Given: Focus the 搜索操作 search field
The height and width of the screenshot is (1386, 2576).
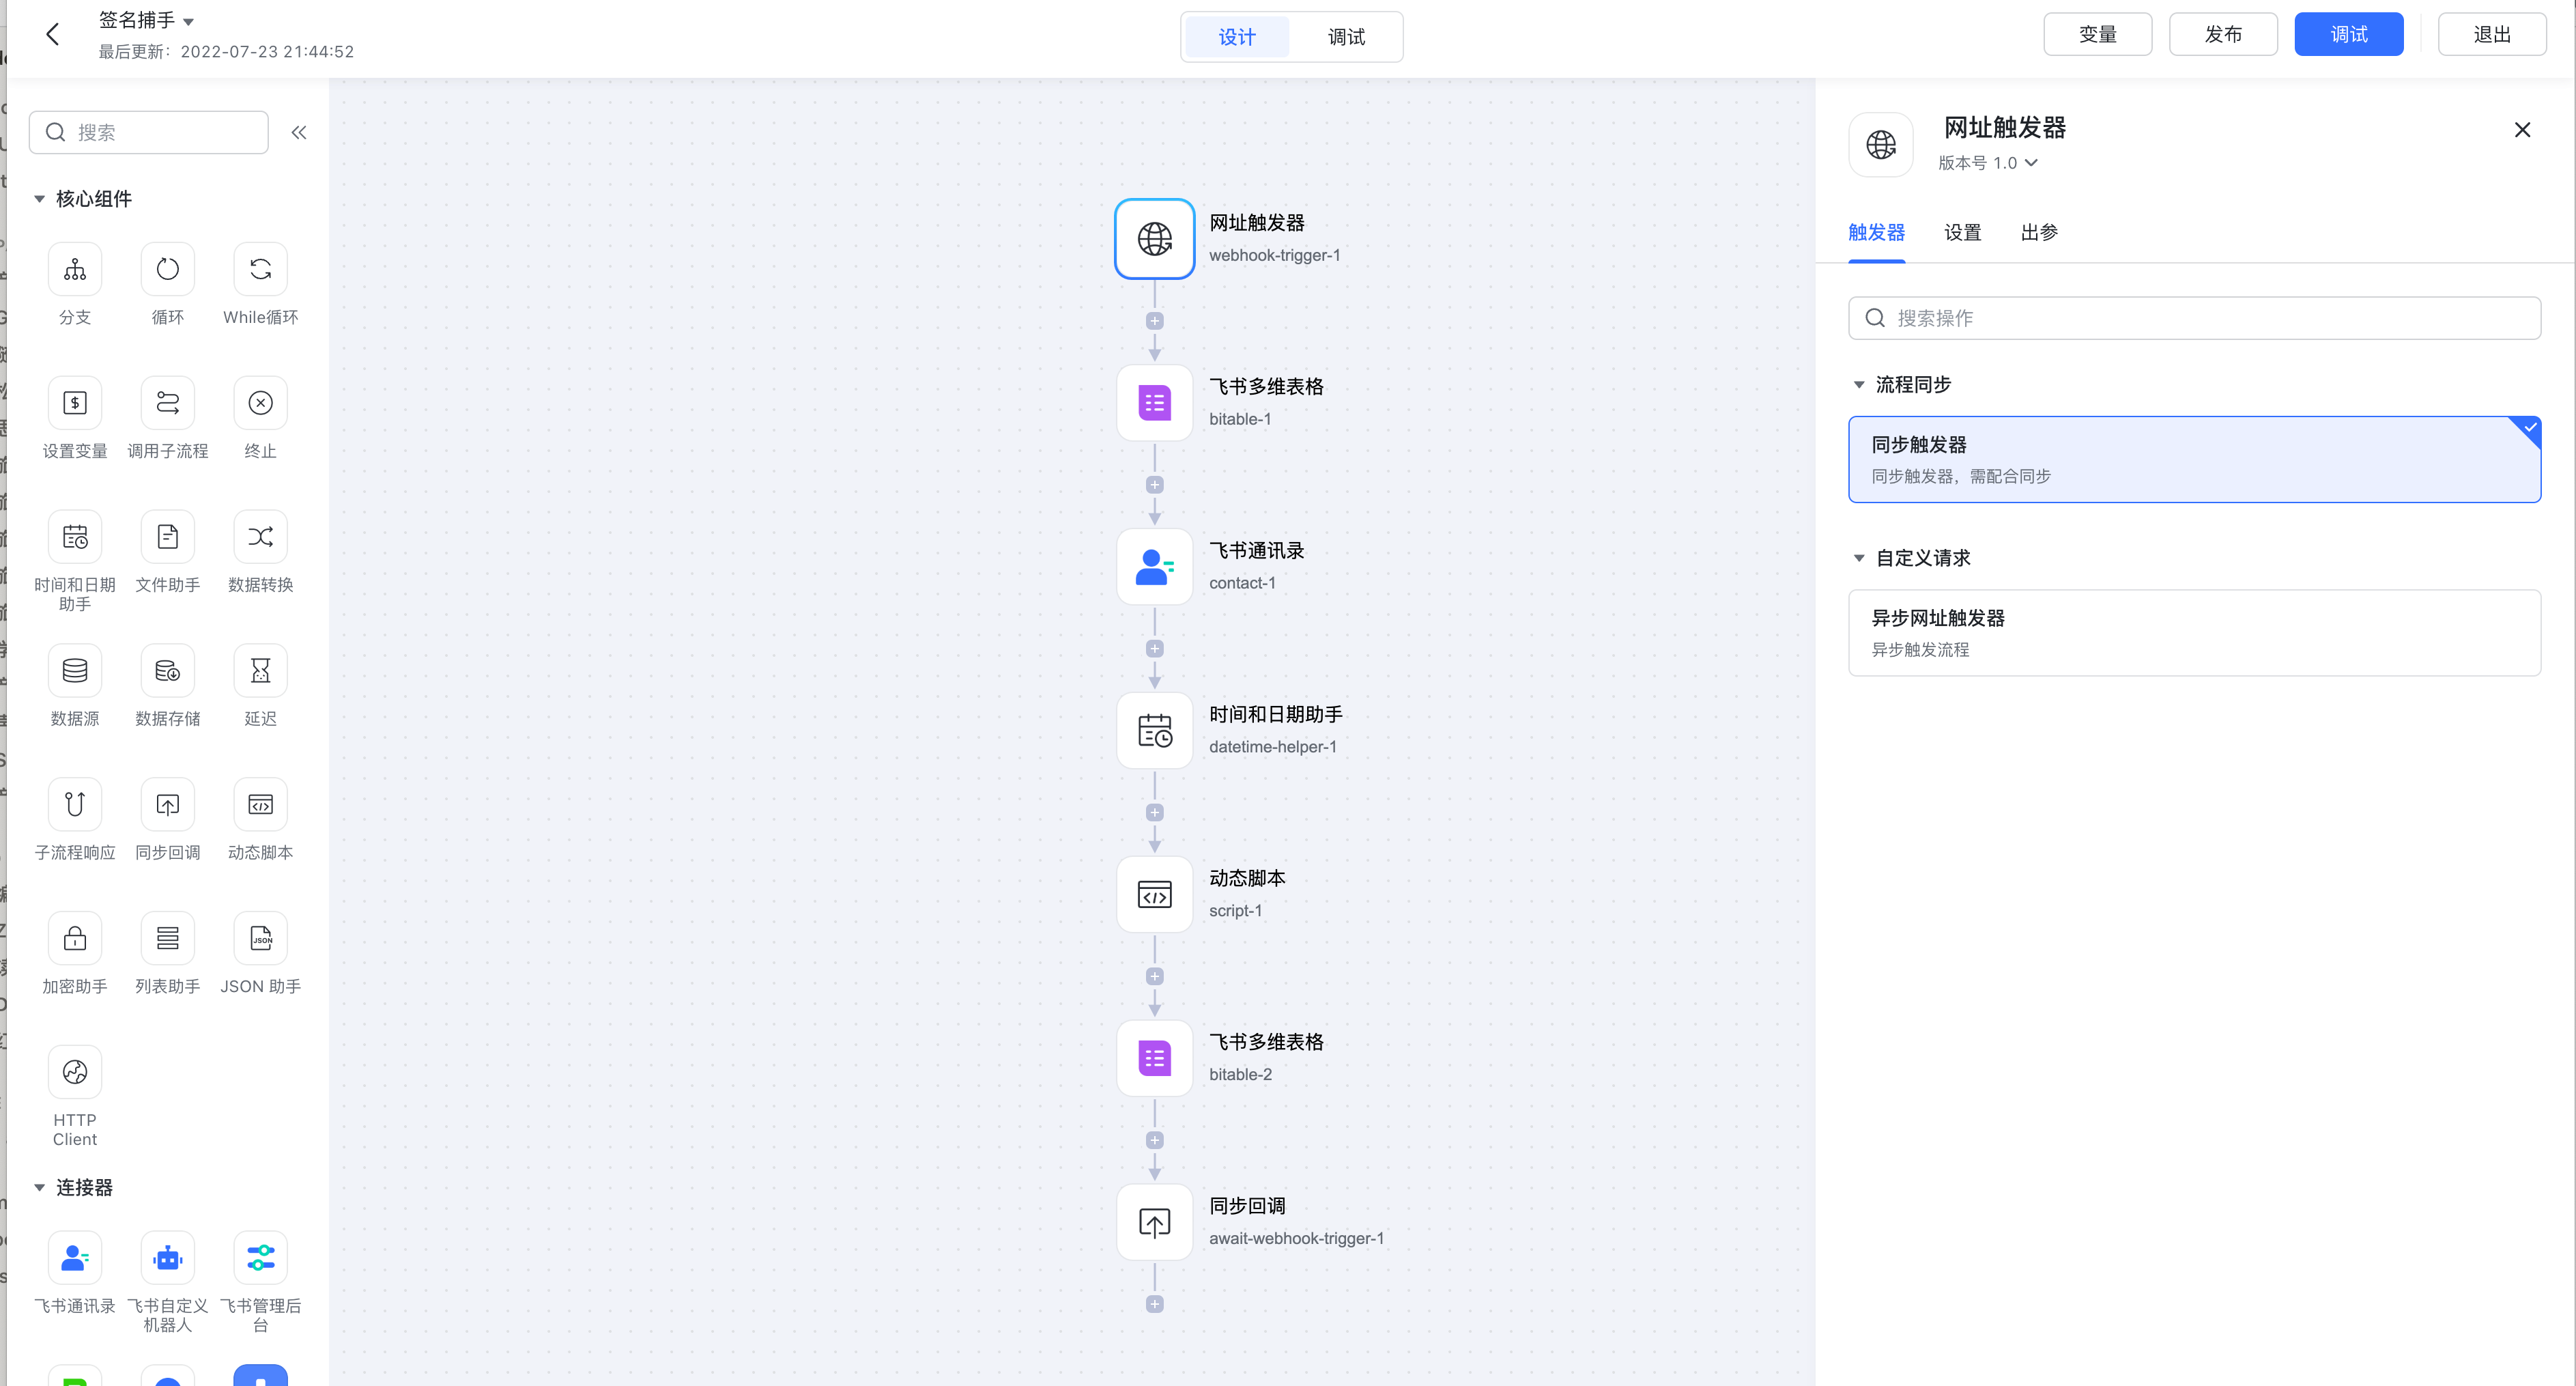Looking at the screenshot, I should [2195, 318].
